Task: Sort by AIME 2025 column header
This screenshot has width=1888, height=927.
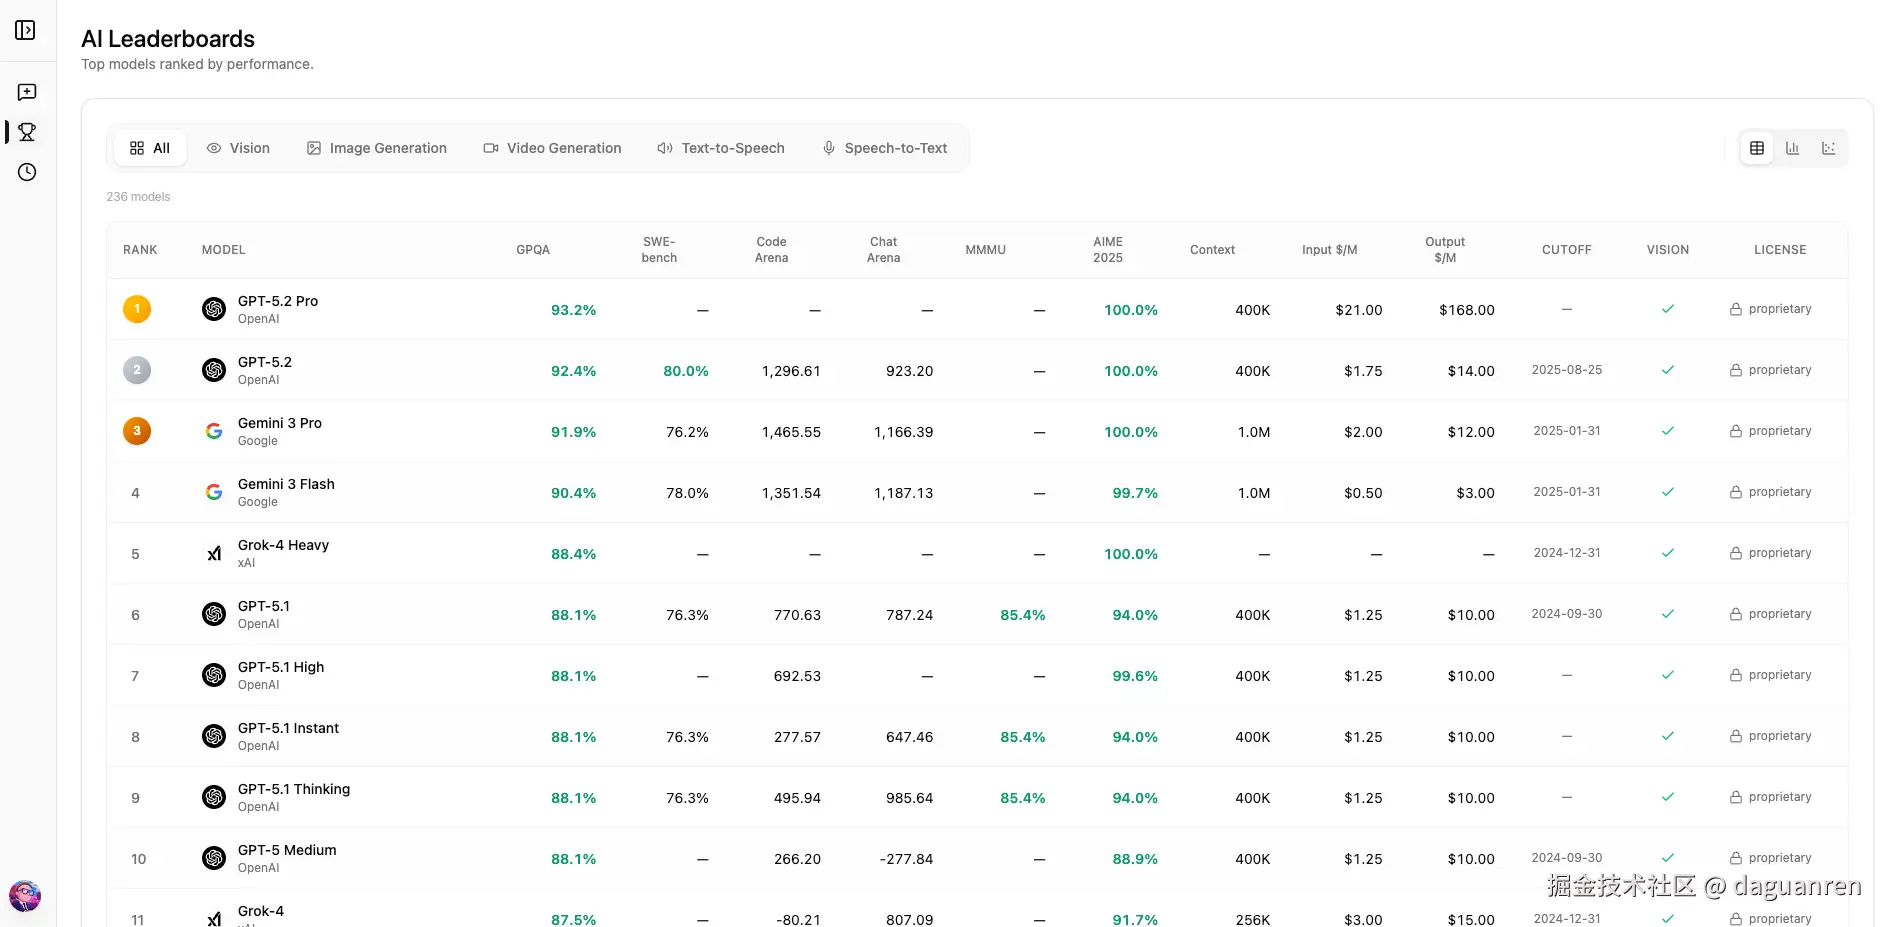Action: coord(1108,250)
